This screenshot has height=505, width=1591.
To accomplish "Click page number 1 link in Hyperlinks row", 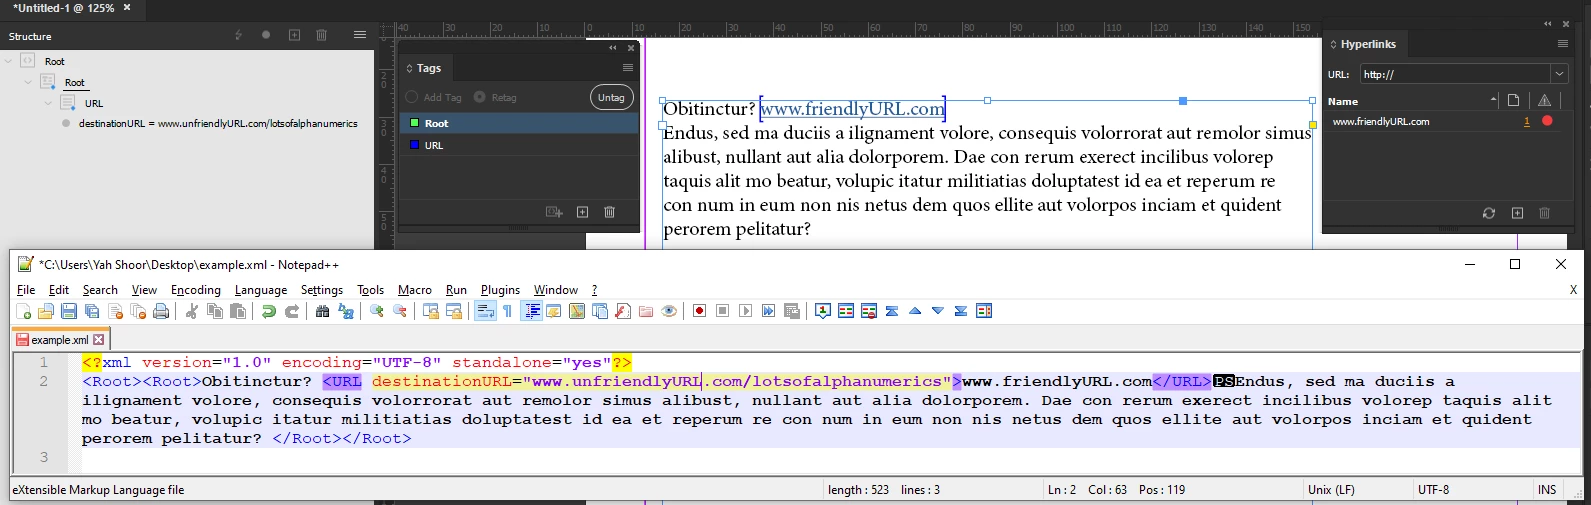I will click(1527, 121).
